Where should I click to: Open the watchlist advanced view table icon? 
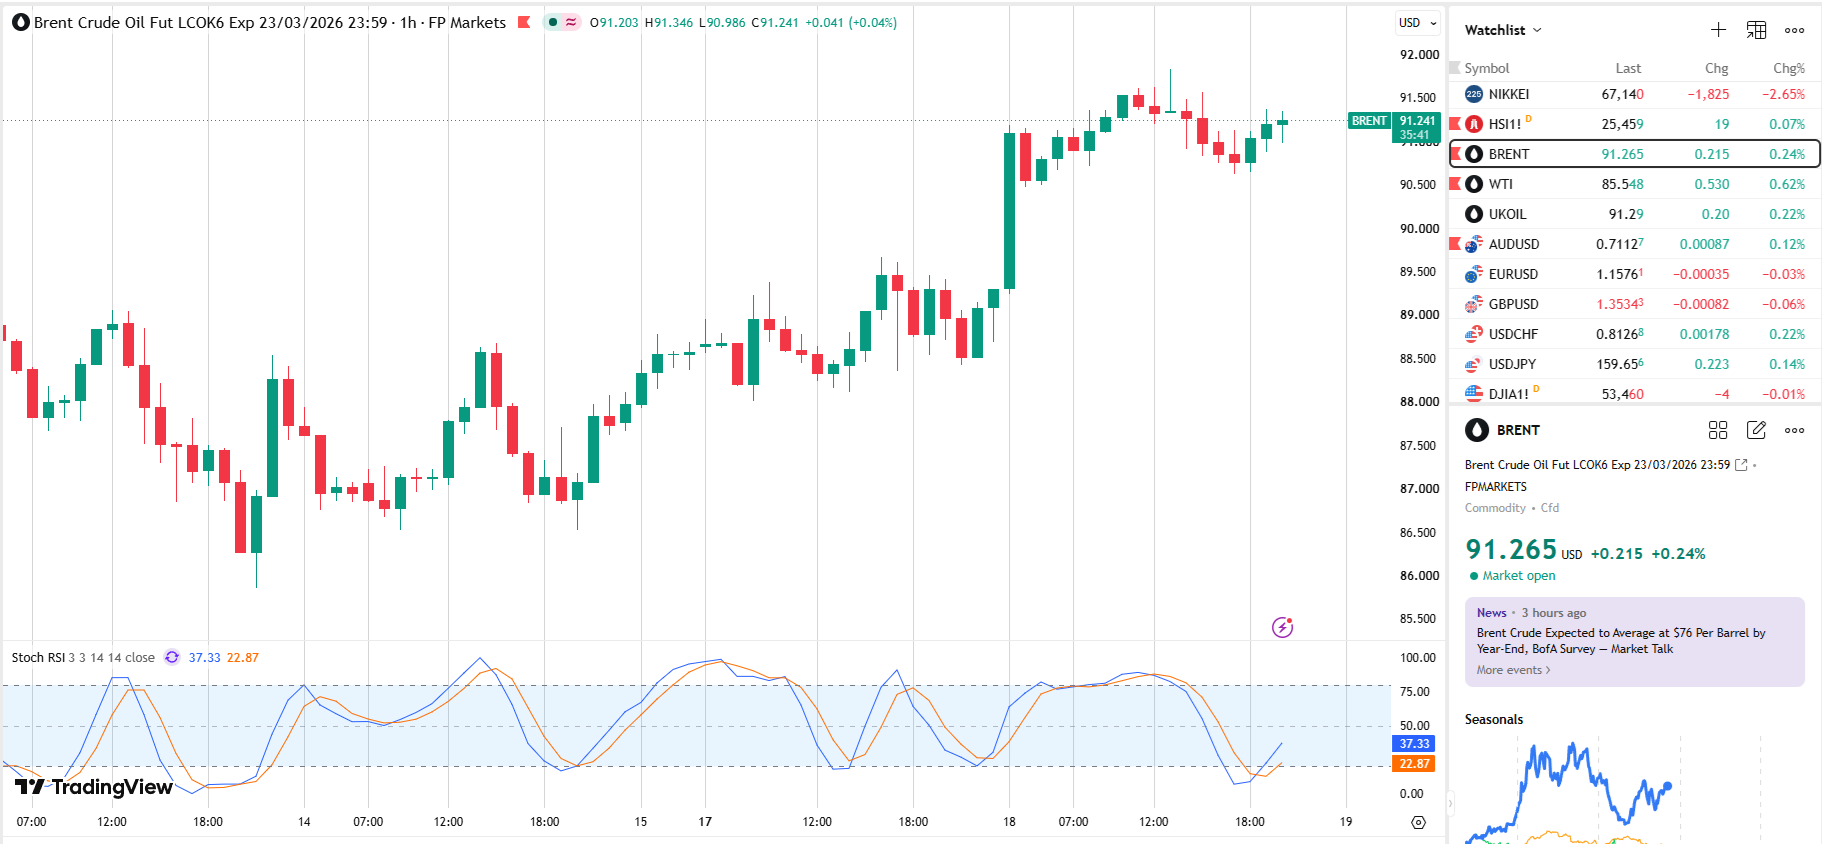(x=1756, y=30)
